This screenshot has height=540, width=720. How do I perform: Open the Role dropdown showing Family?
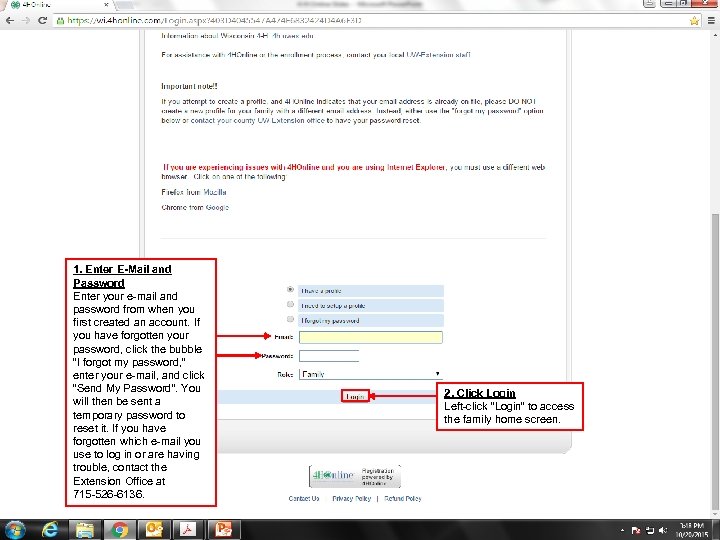point(371,374)
